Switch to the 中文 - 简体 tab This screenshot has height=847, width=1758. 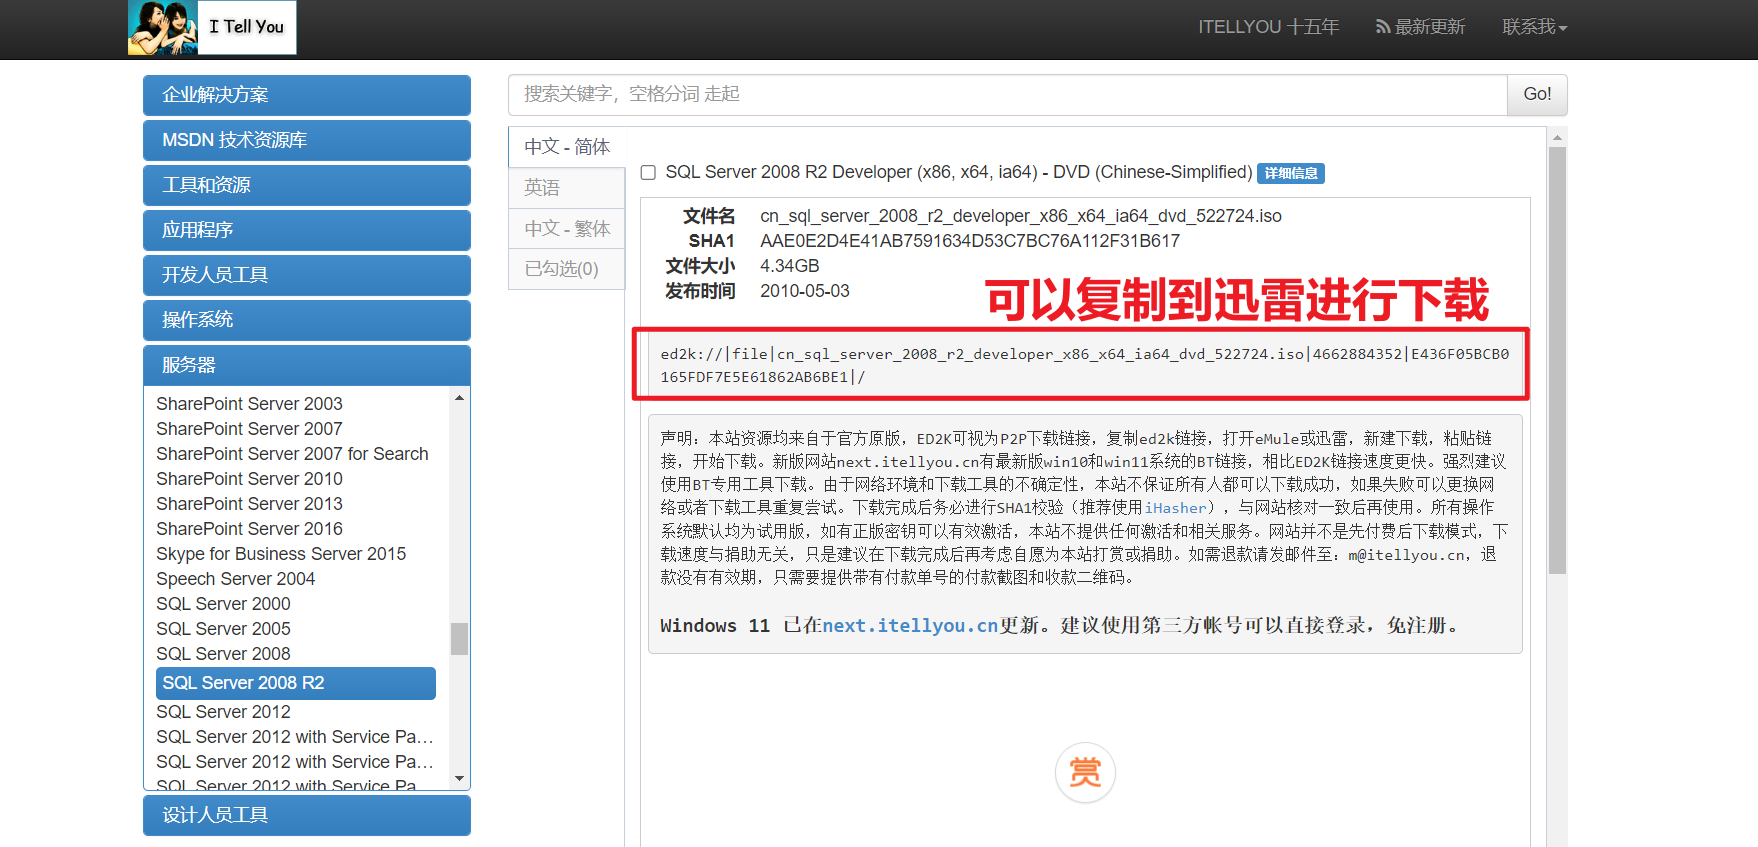pos(567,147)
